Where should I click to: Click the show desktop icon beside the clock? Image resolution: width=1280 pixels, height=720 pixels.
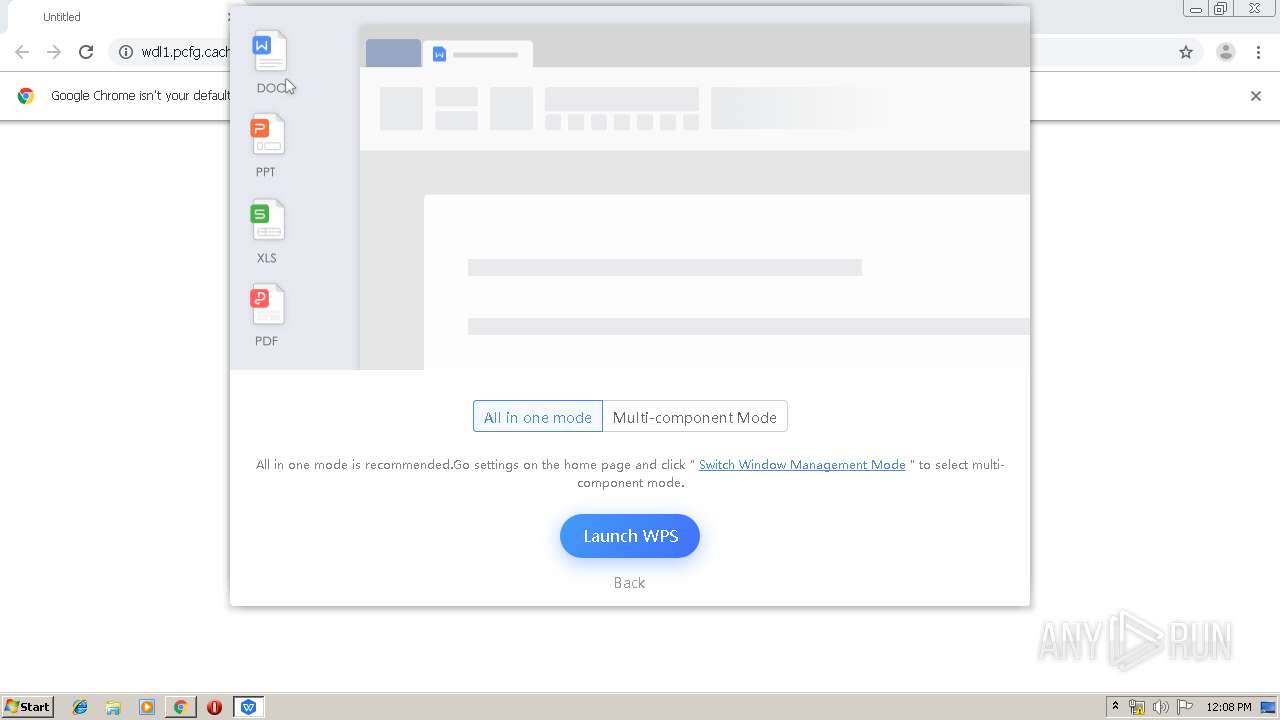(x=1269, y=707)
